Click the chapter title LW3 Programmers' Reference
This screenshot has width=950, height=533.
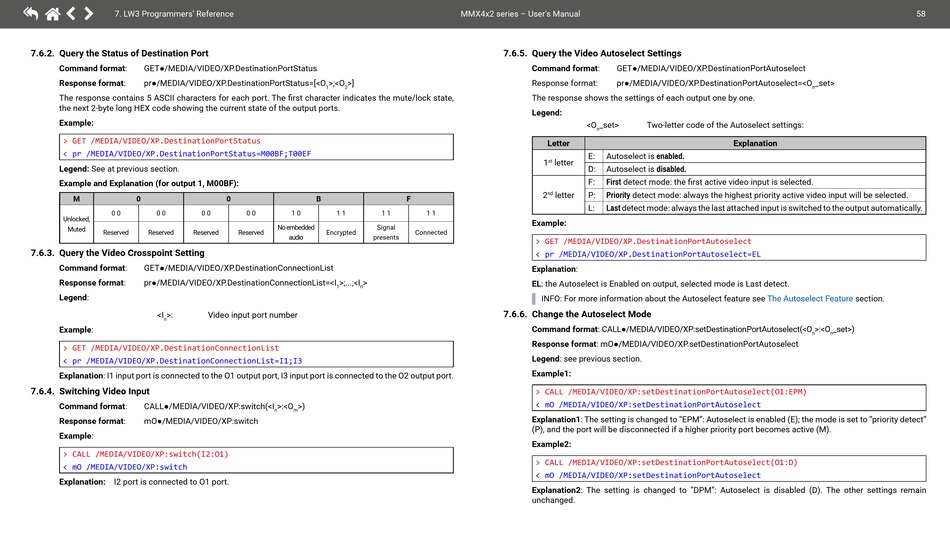[174, 14]
